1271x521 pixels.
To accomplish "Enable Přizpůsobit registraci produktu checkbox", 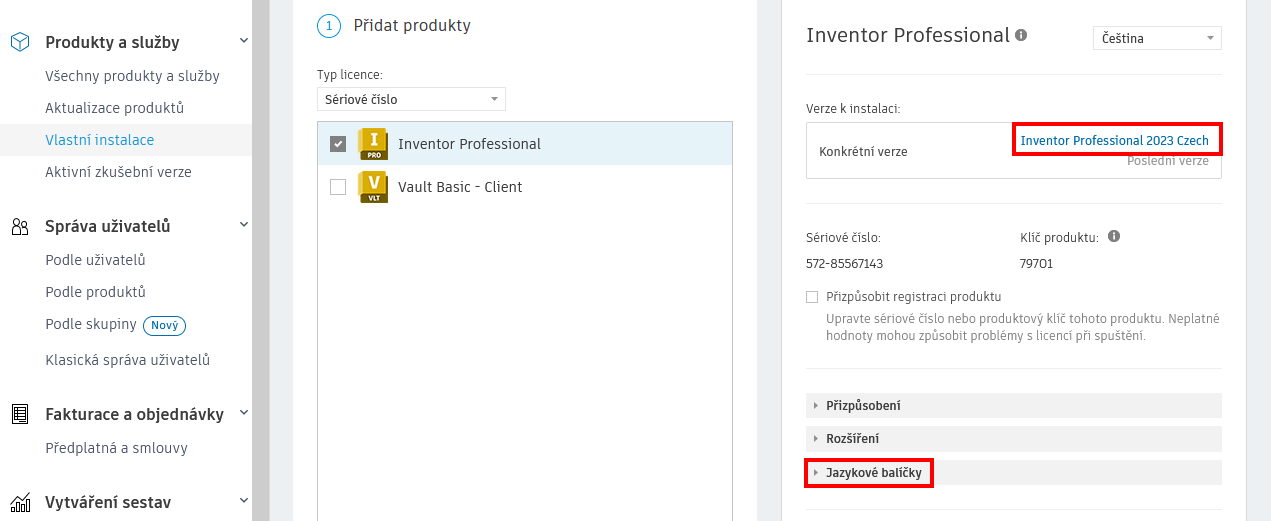I will [812, 297].
